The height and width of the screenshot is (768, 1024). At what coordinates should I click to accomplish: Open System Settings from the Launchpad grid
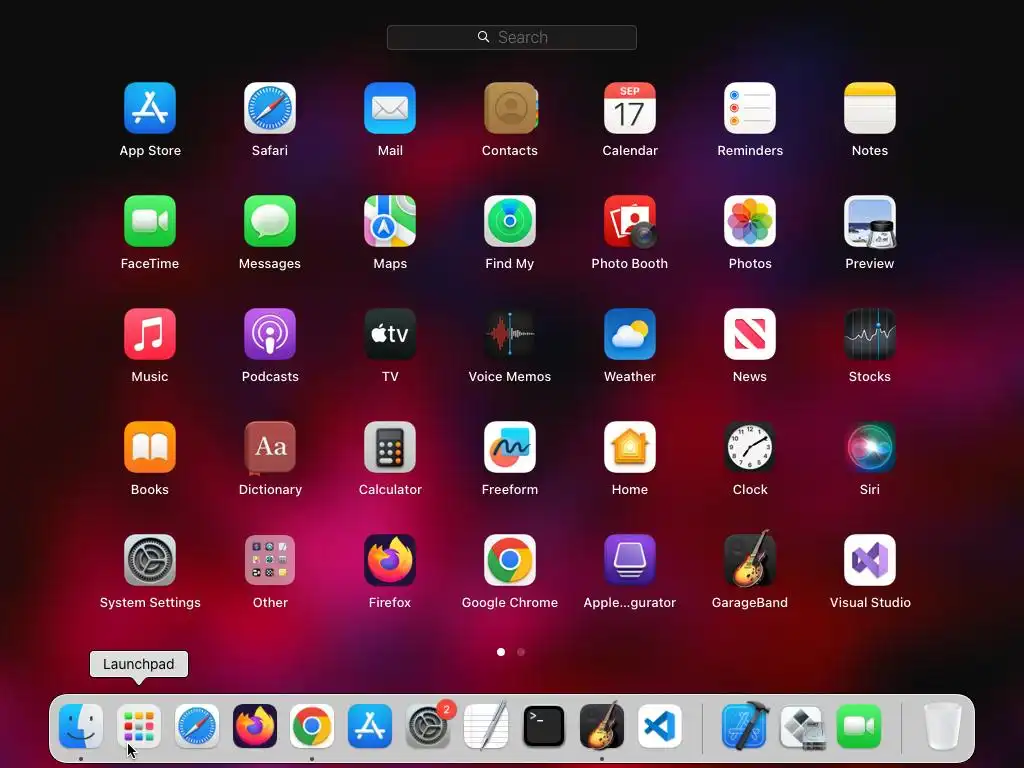tap(150, 560)
